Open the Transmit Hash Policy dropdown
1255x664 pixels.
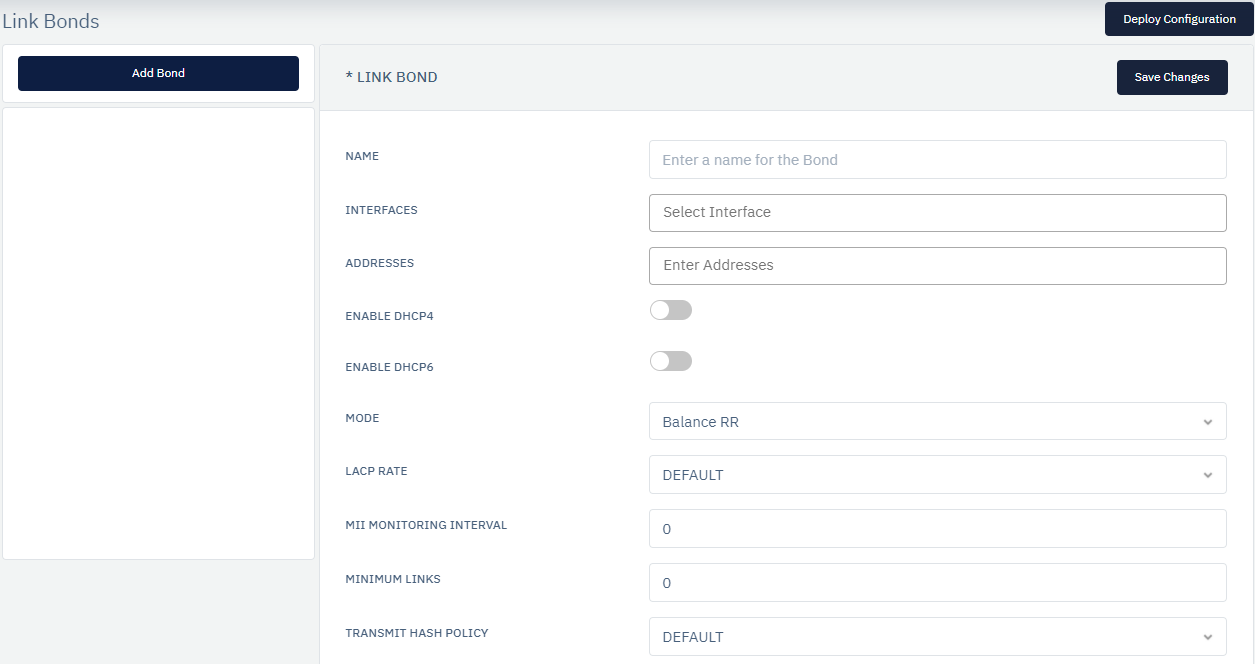click(937, 637)
